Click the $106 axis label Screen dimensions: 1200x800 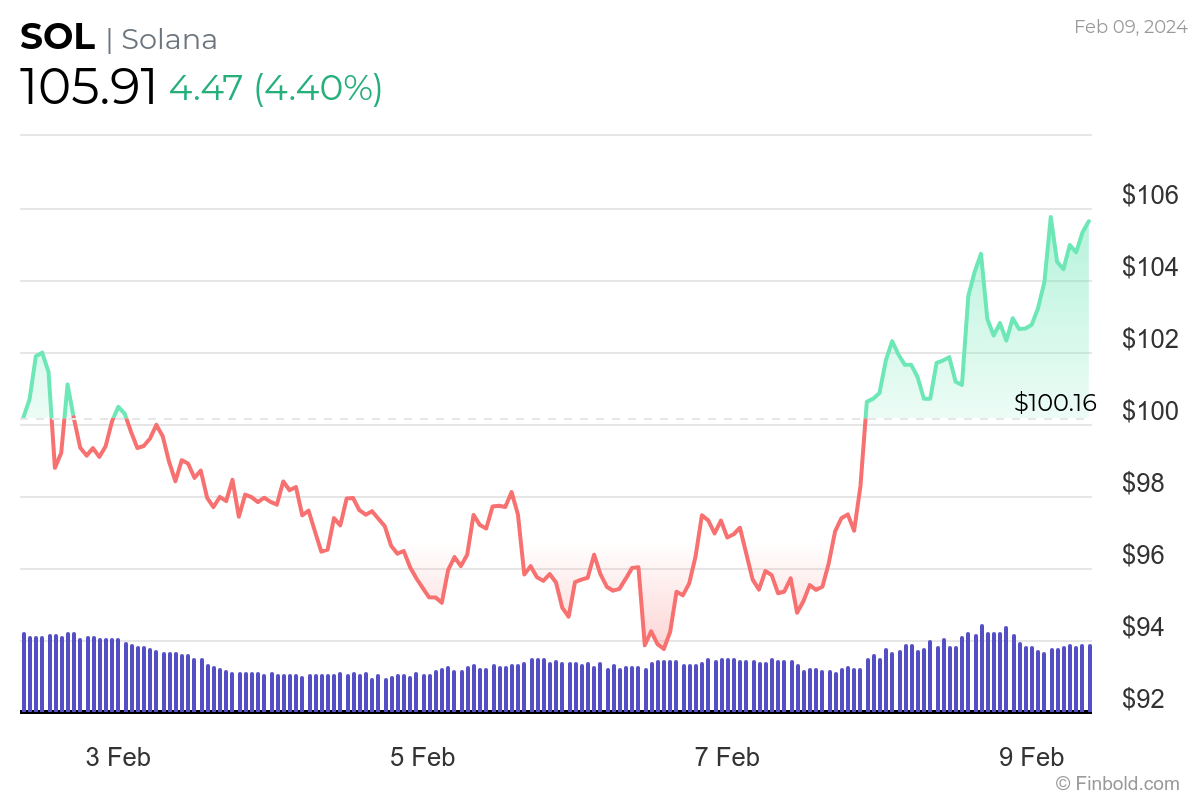pyautogui.click(x=1151, y=195)
